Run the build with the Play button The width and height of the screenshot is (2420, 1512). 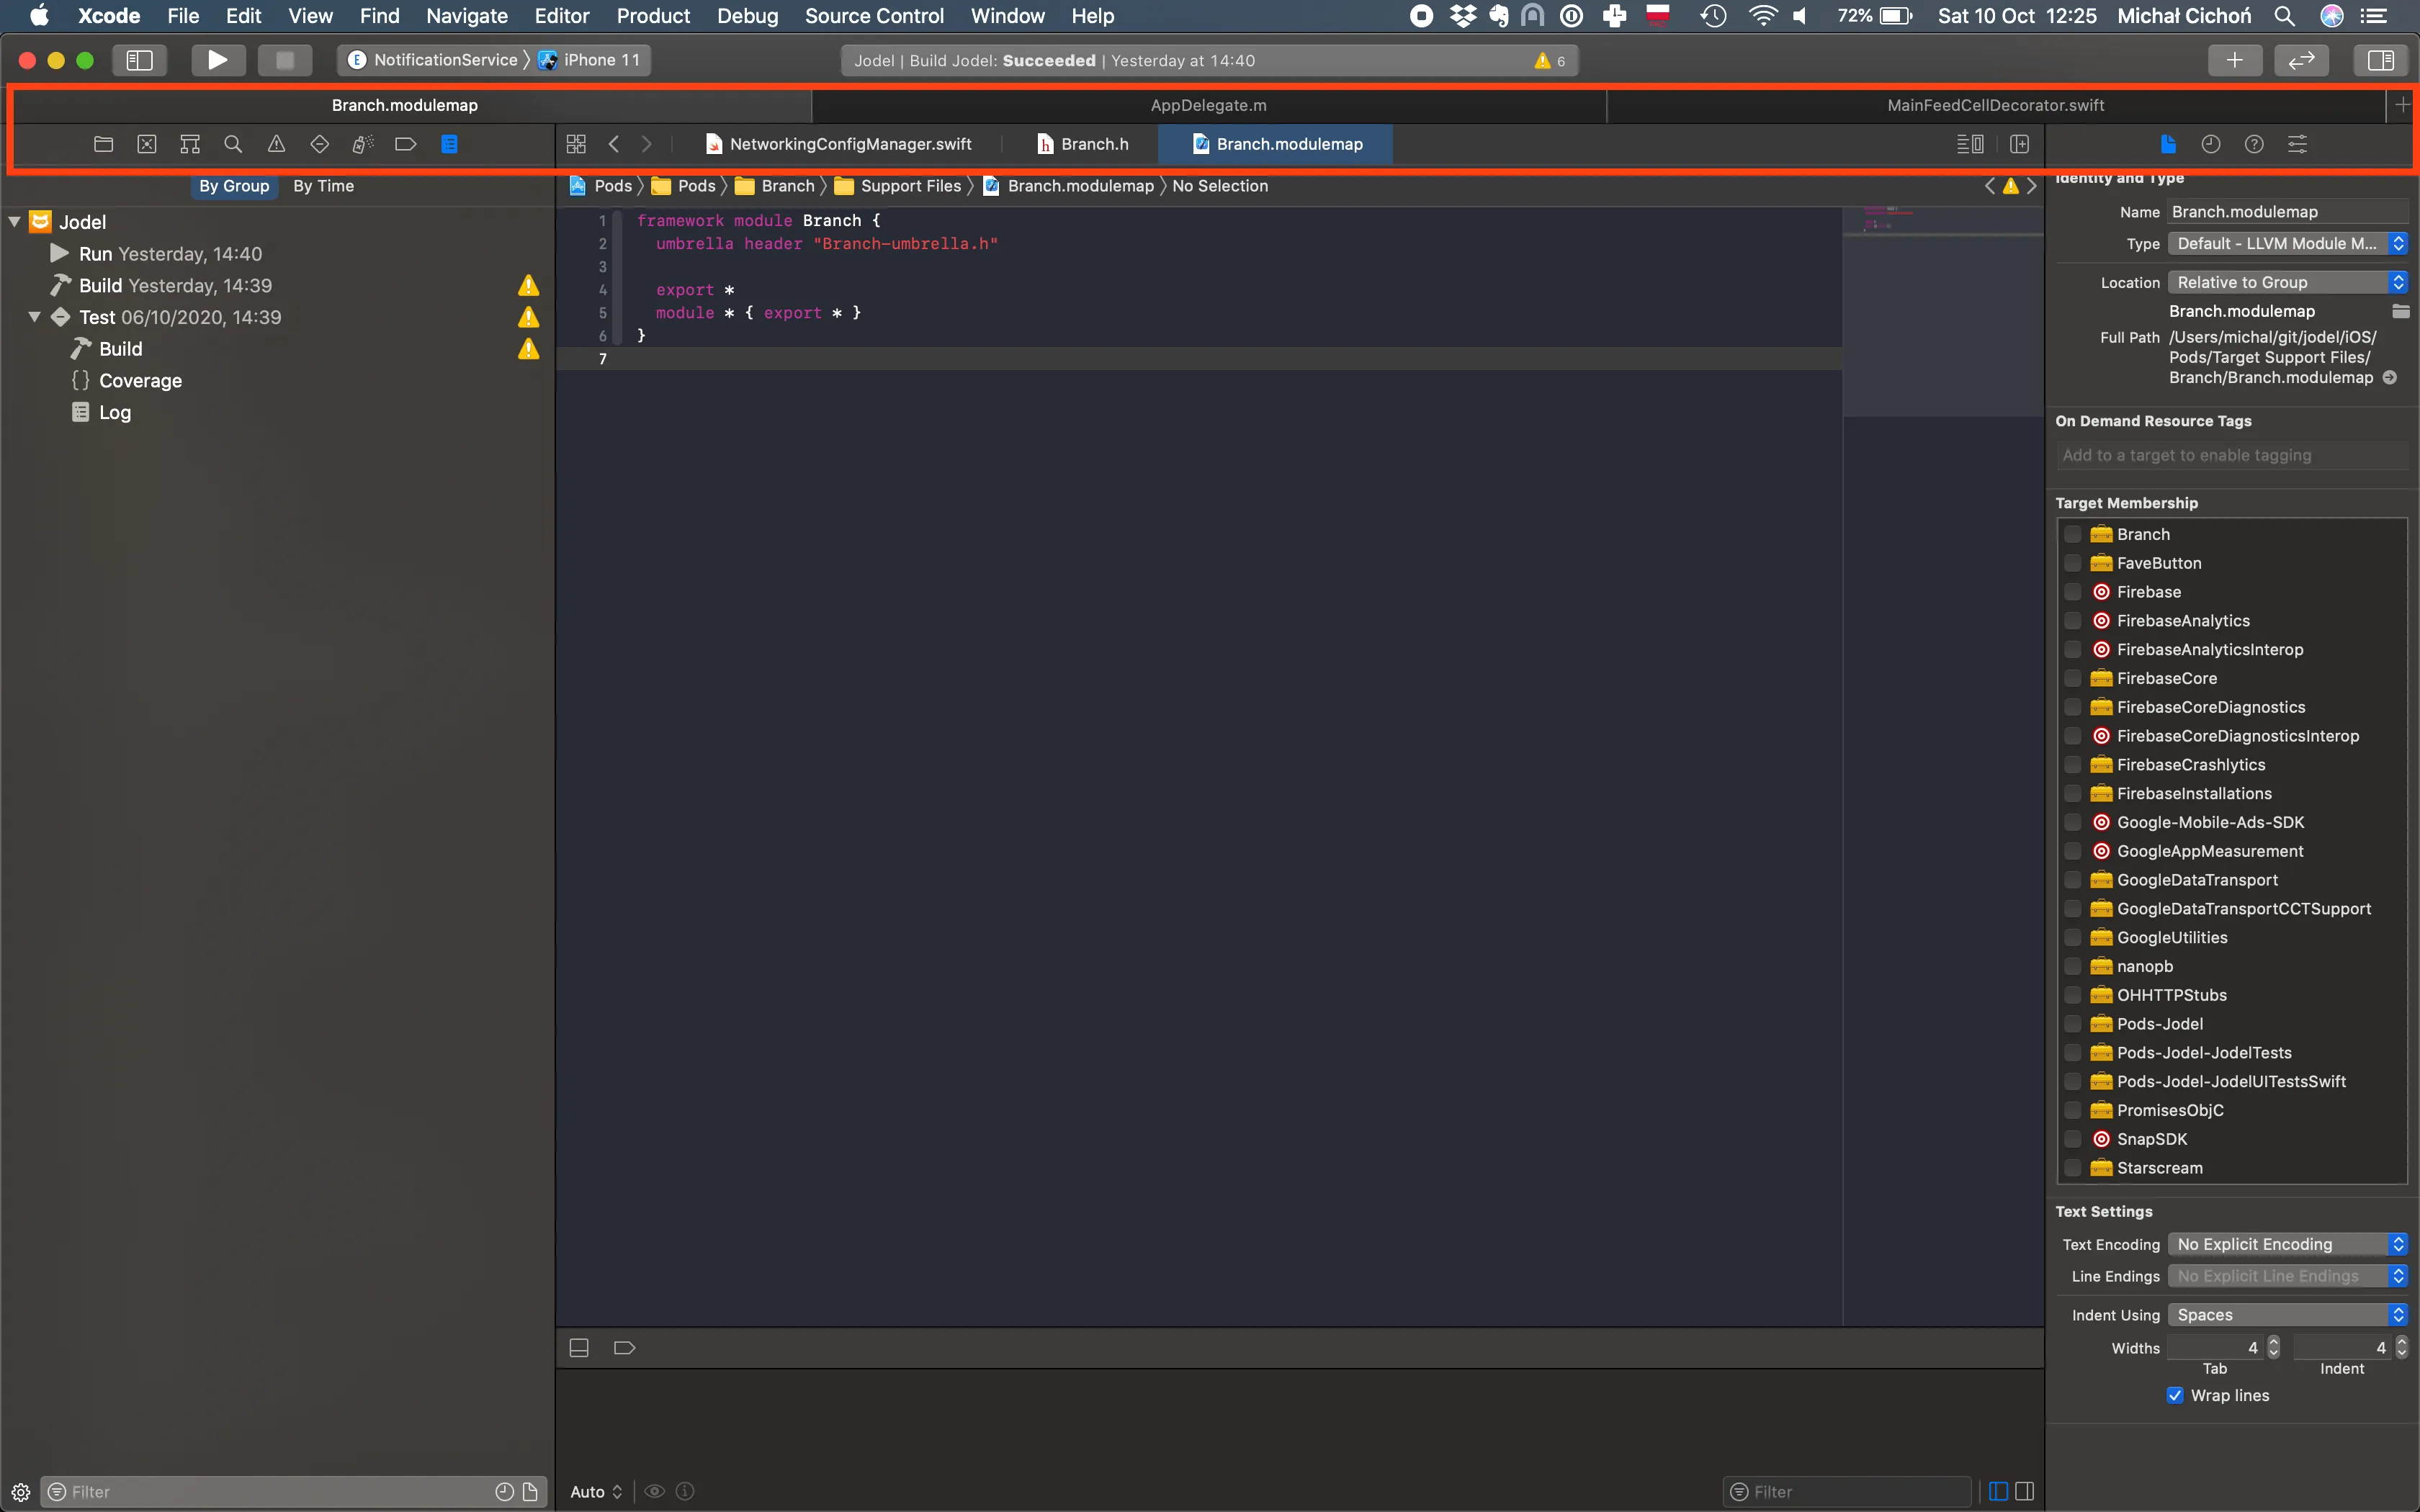pos(217,60)
